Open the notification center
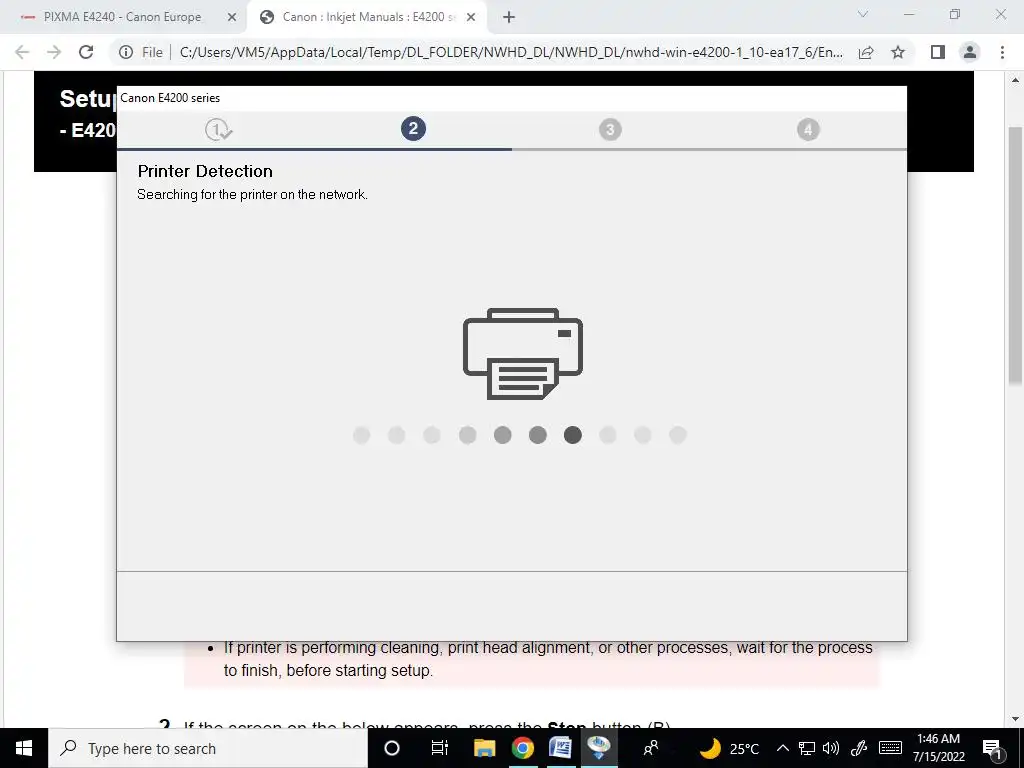1024x768 pixels. [x=993, y=748]
